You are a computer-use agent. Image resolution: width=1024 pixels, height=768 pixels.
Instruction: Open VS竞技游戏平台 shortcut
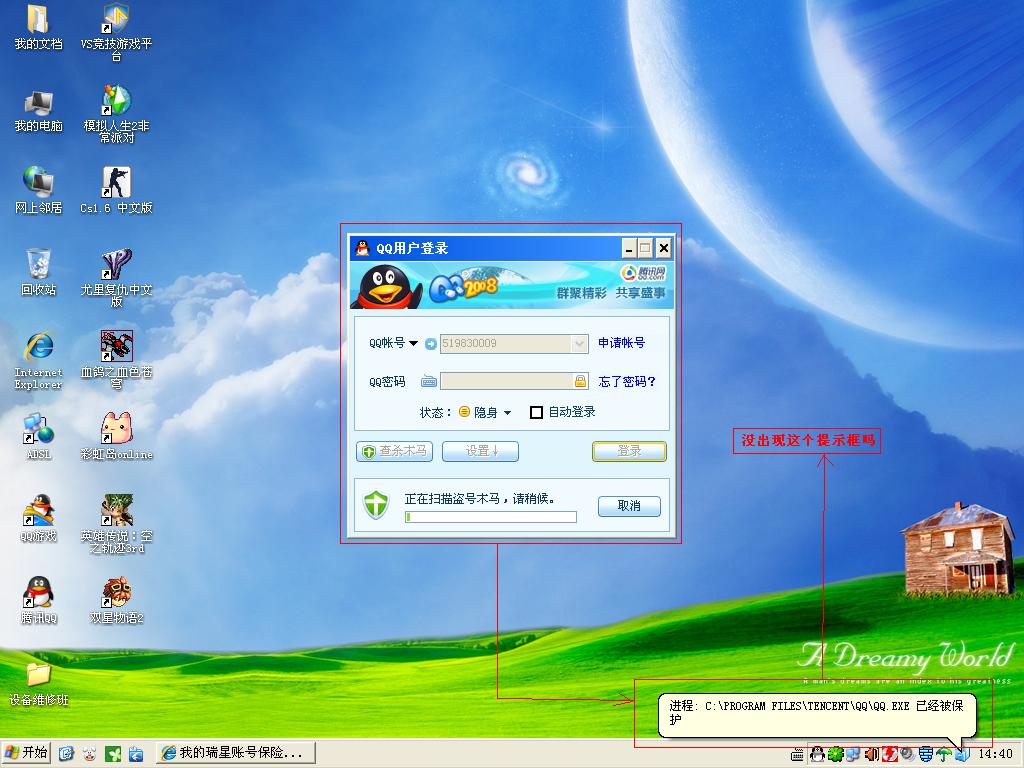point(116,31)
